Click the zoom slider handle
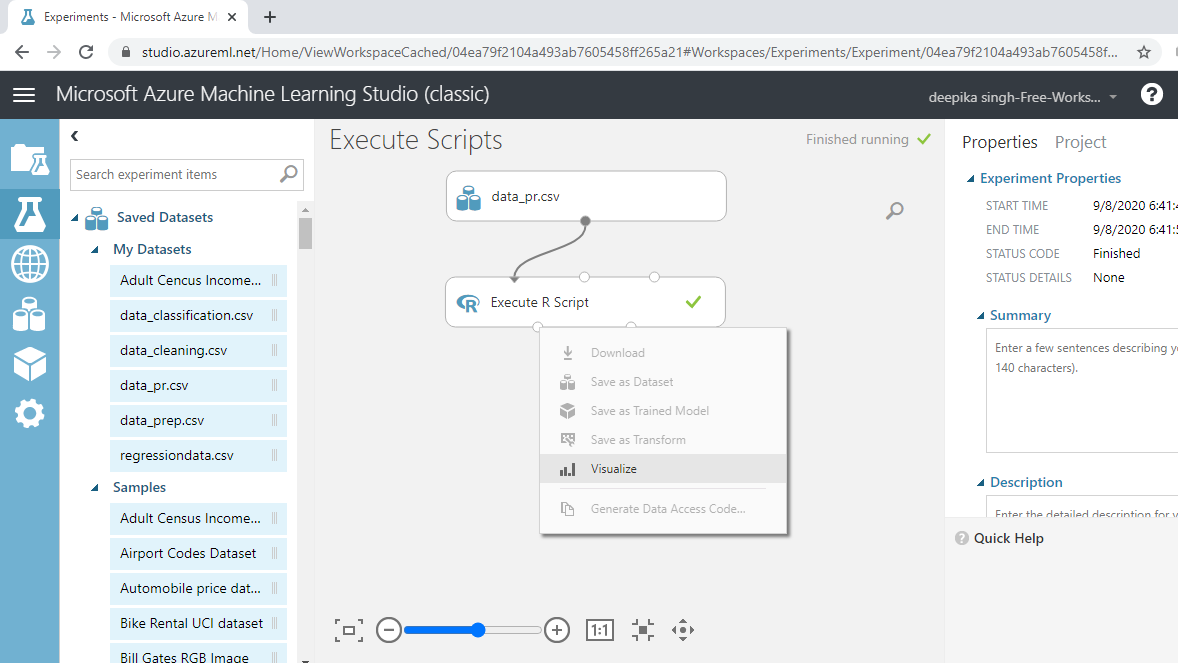 [478, 630]
